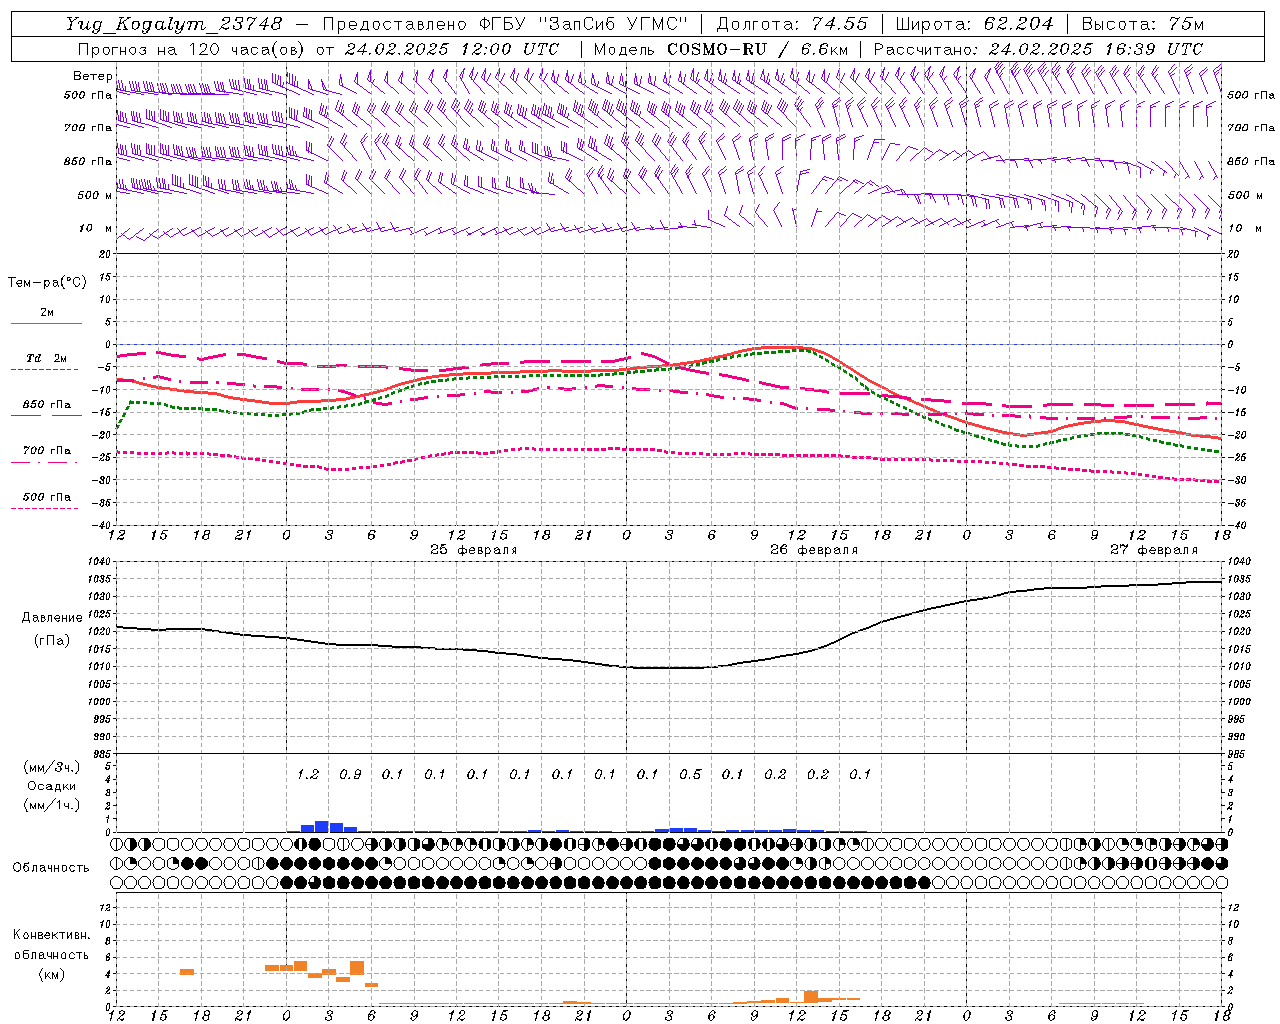Click the date label 26 февраля
1280x1024 pixels.
point(814,550)
